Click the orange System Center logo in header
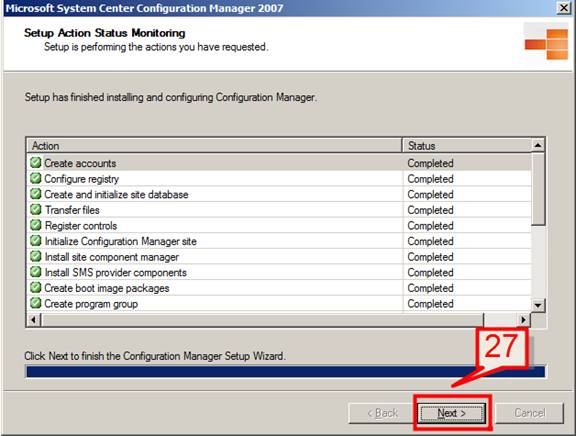 (547, 44)
